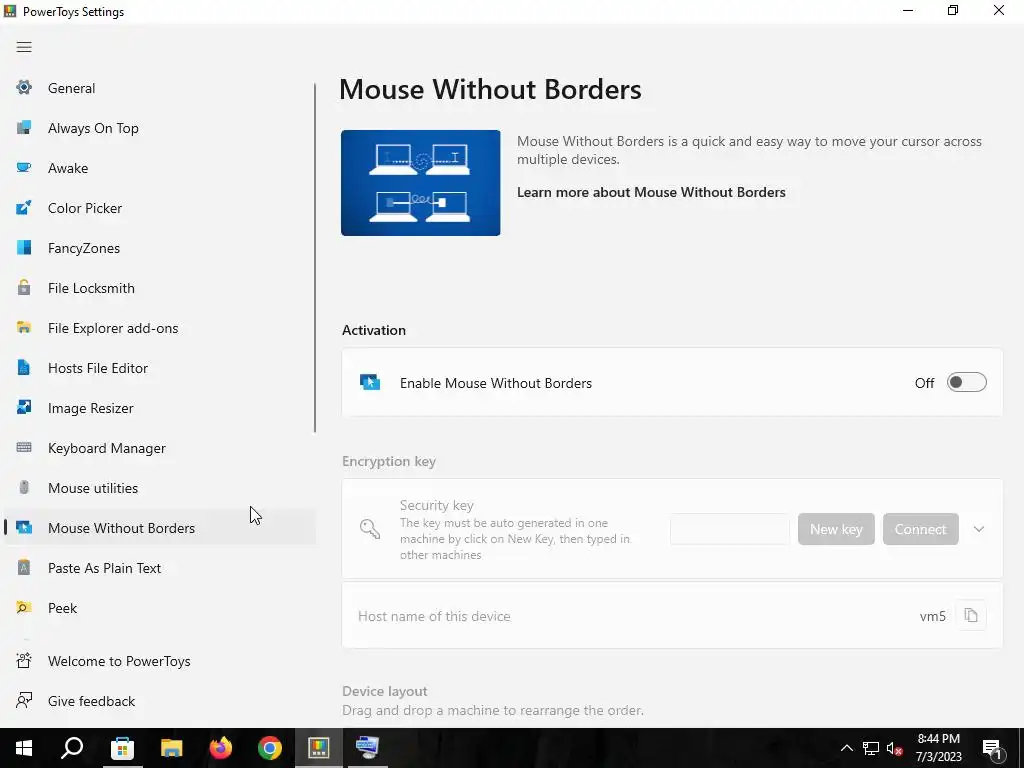
Task: Launch Google Chrome from taskbar
Action: [x=270, y=748]
